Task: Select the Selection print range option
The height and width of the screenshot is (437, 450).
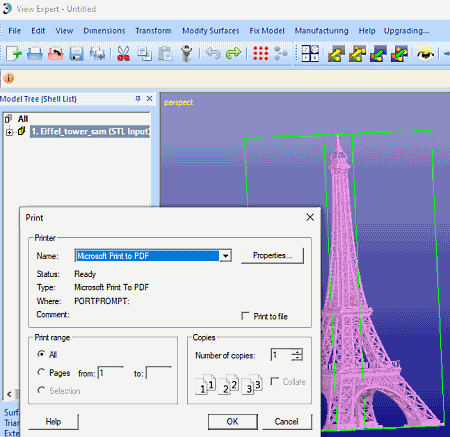Action: (x=41, y=390)
